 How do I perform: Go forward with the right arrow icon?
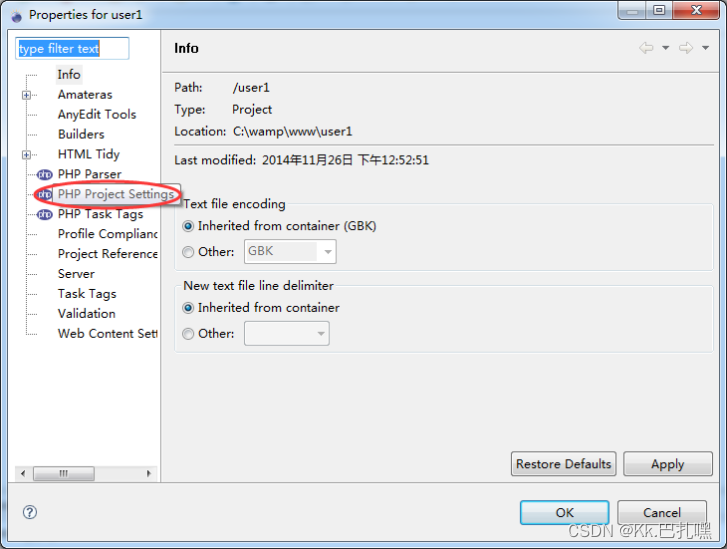(x=686, y=48)
